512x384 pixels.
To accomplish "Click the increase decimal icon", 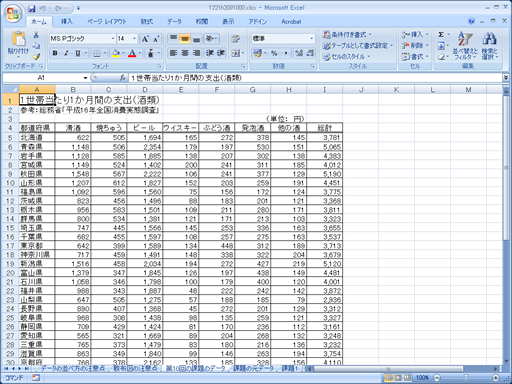I will tap(299, 53).
